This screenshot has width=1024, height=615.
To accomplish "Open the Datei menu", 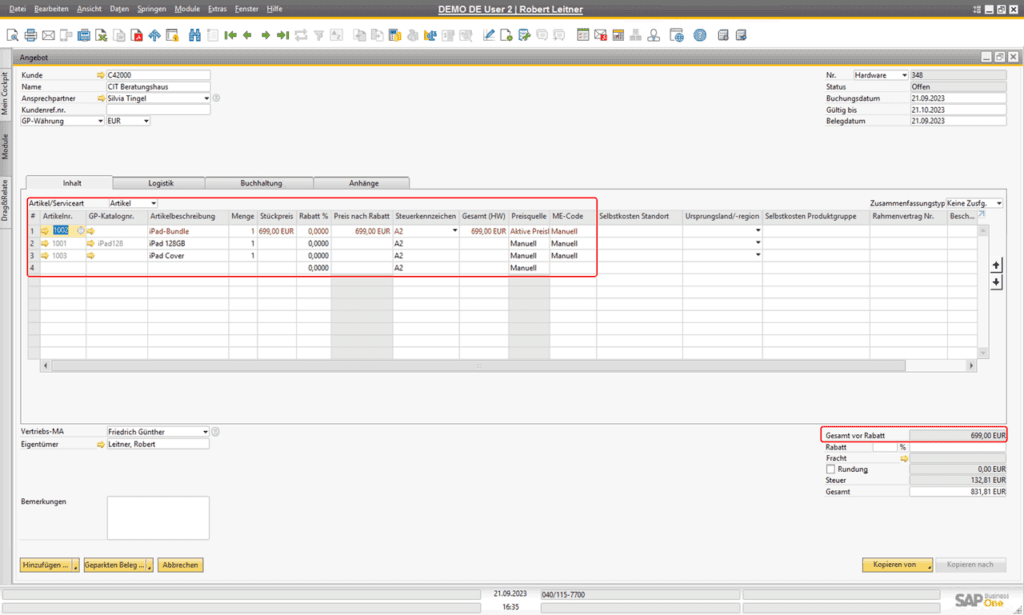I will pyautogui.click(x=18, y=9).
